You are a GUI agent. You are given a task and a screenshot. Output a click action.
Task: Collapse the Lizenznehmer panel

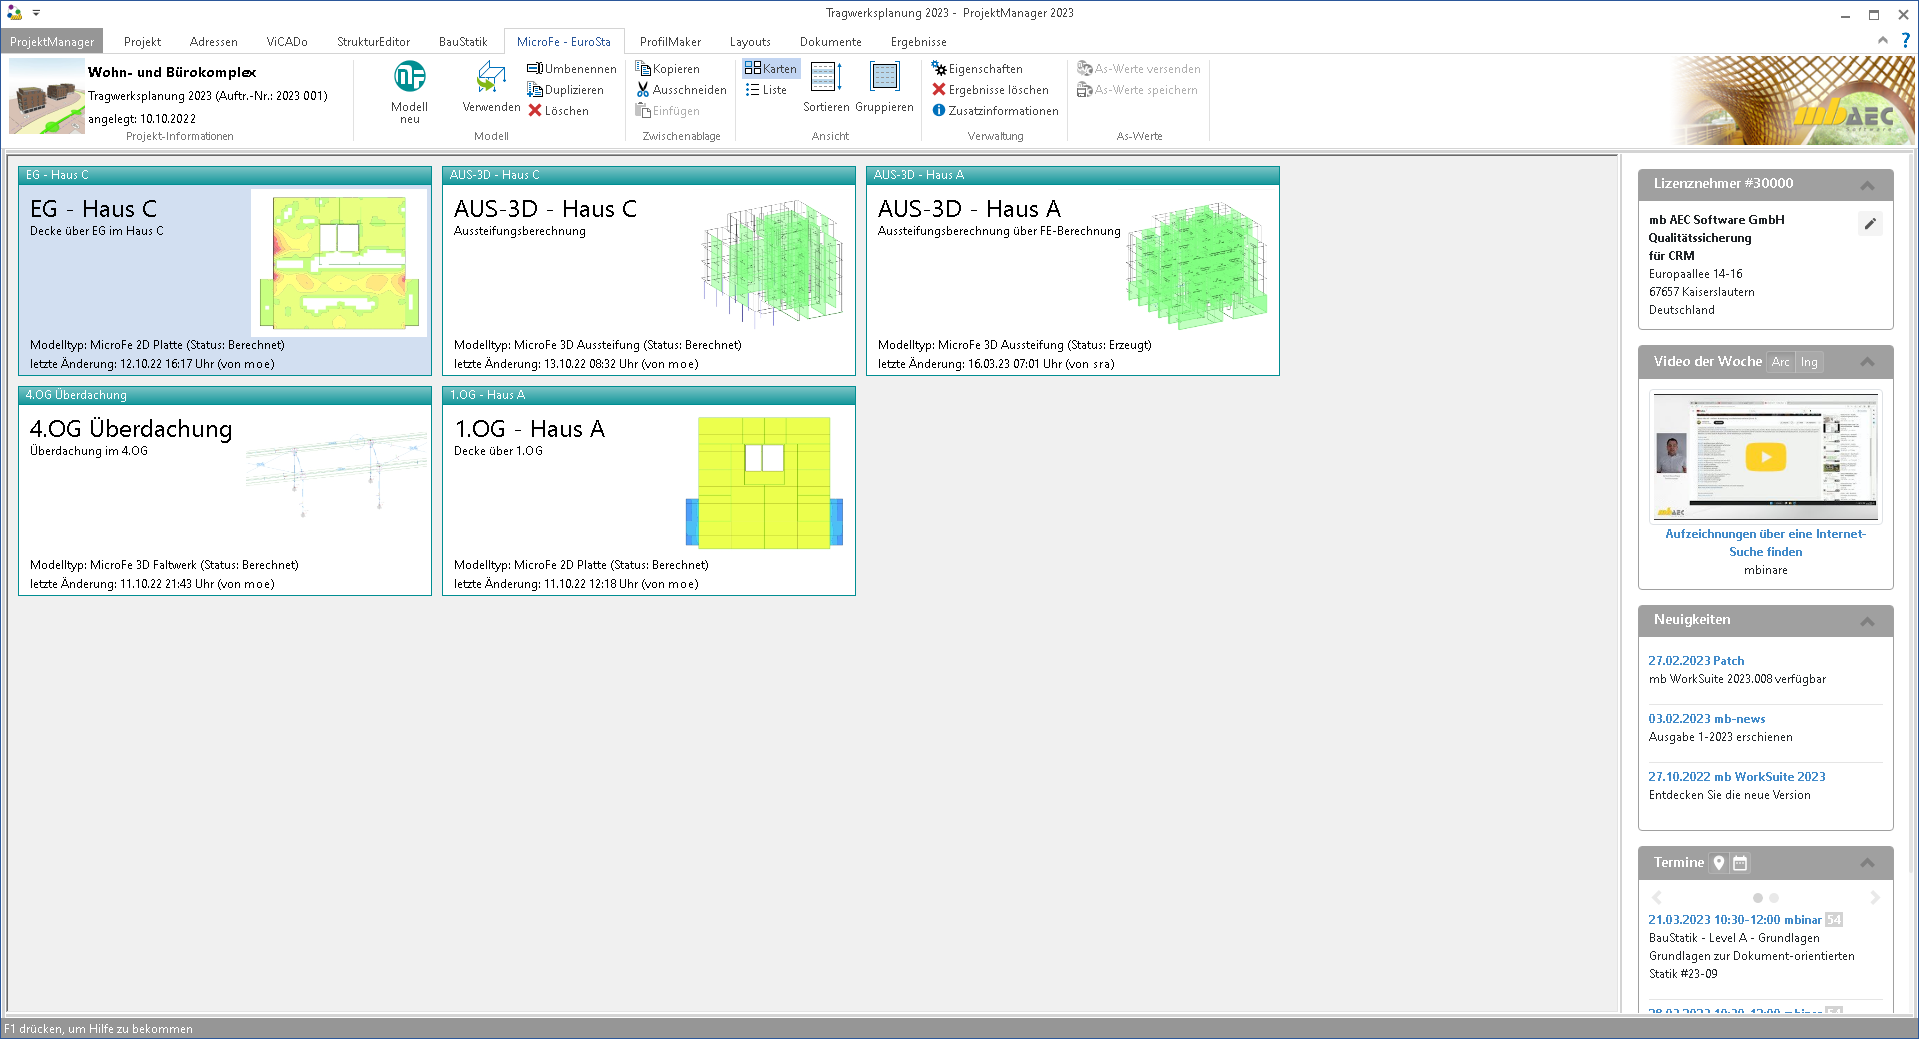pyautogui.click(x=1866, y=185)
